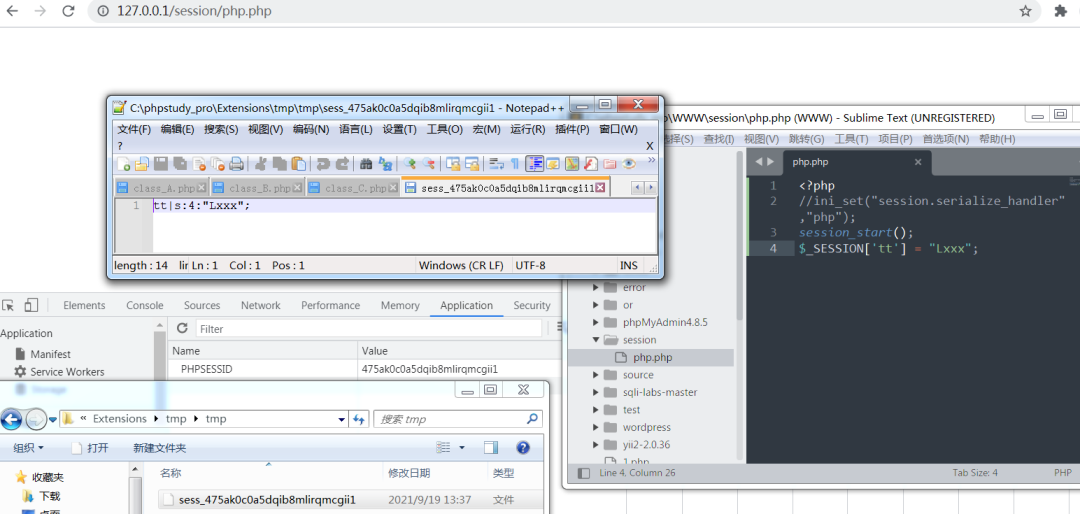The image size is (1080, 514).
Task: Click the Print icon in Notepad++ toolbar
Action: [x=236, y=164]
